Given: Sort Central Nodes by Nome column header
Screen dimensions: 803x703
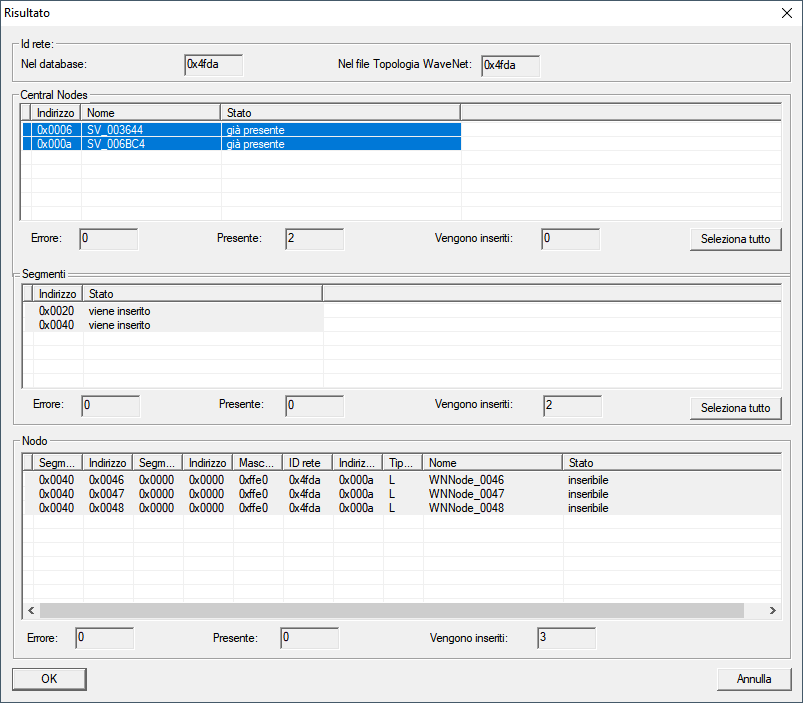Looking at the screenshot, I should click(x=150, y=112).
